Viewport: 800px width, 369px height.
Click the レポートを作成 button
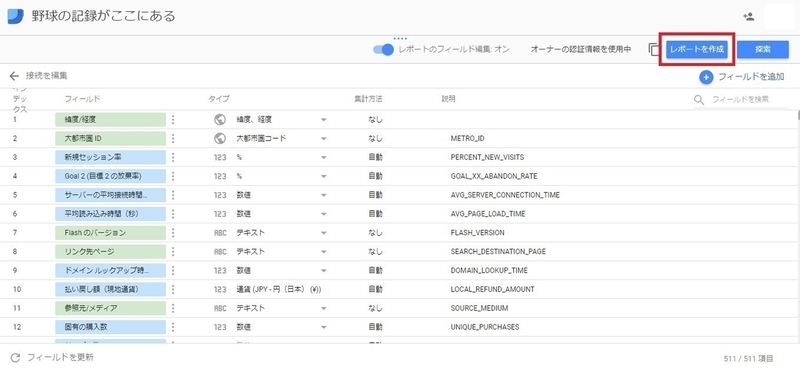pos(697,50)
